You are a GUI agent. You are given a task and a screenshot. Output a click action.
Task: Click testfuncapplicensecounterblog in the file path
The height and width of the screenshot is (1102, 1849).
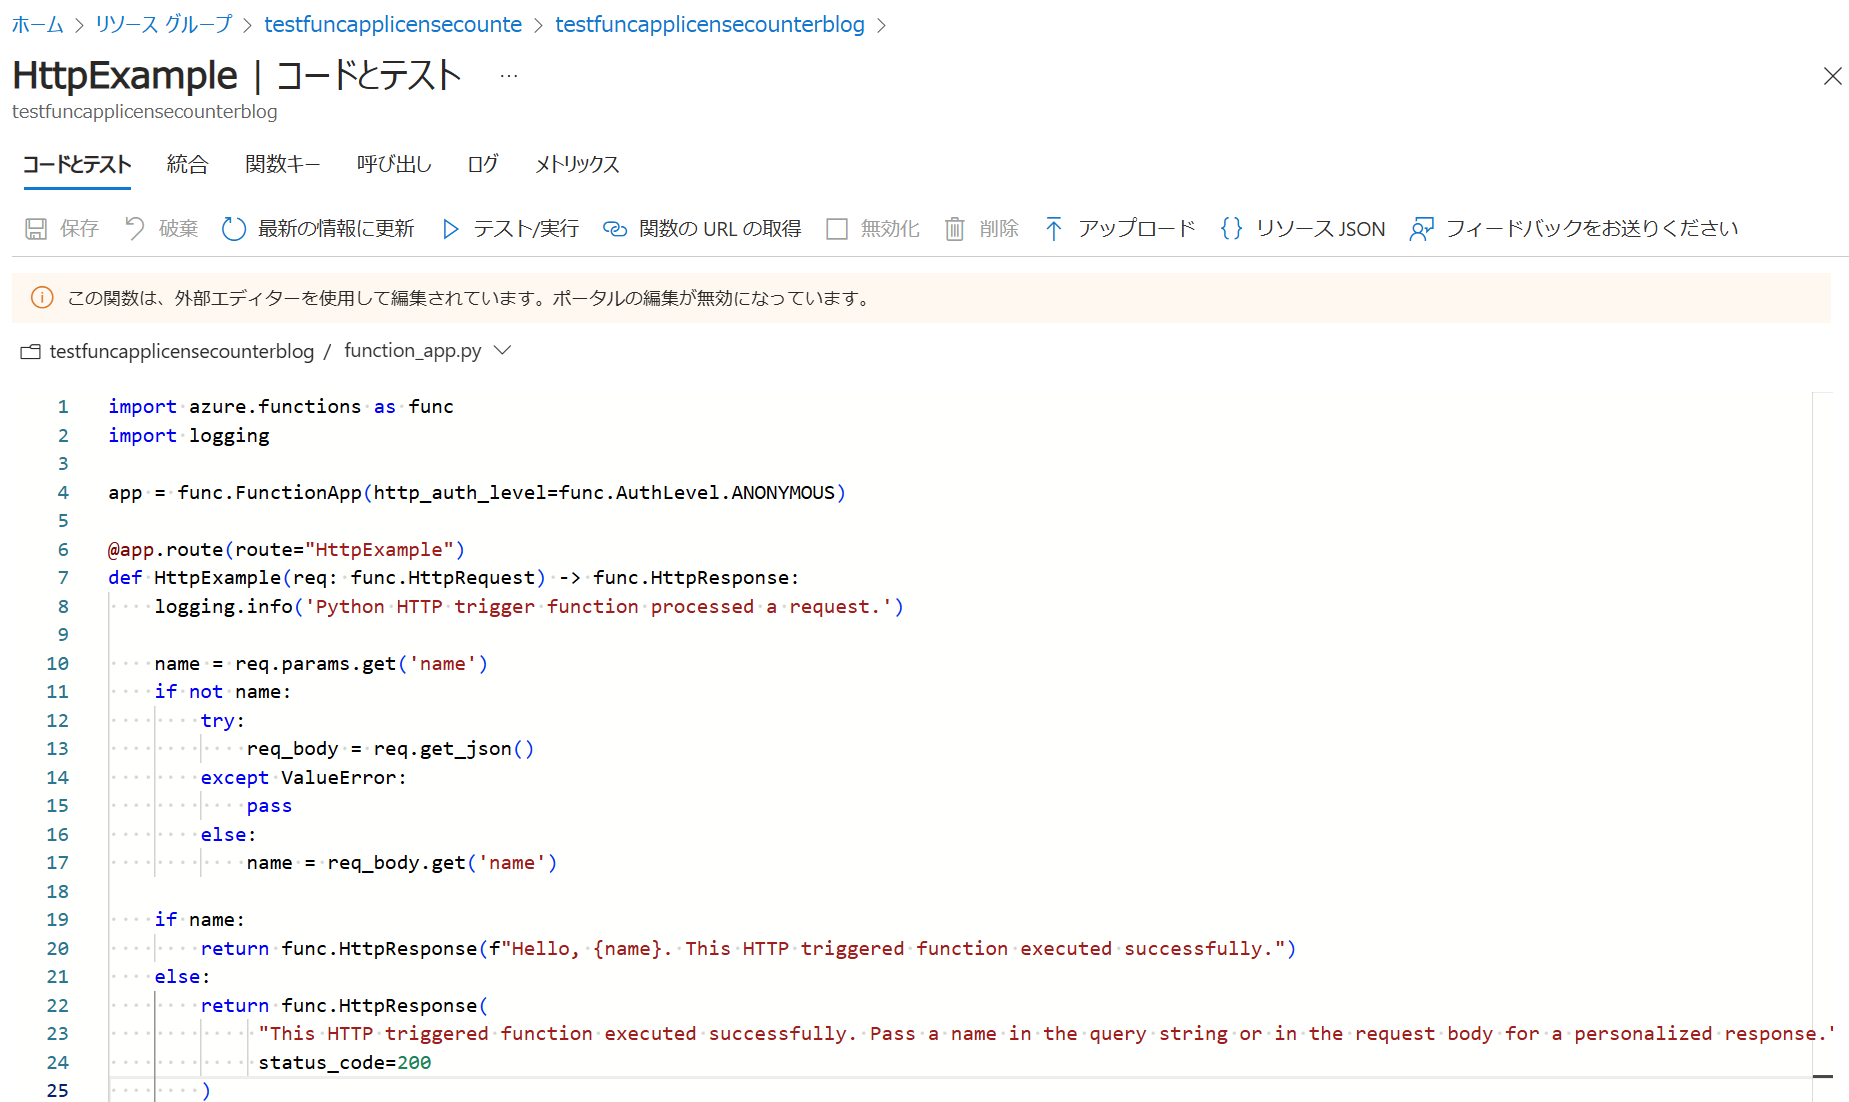pyautogui.click(x=182, y=351)
